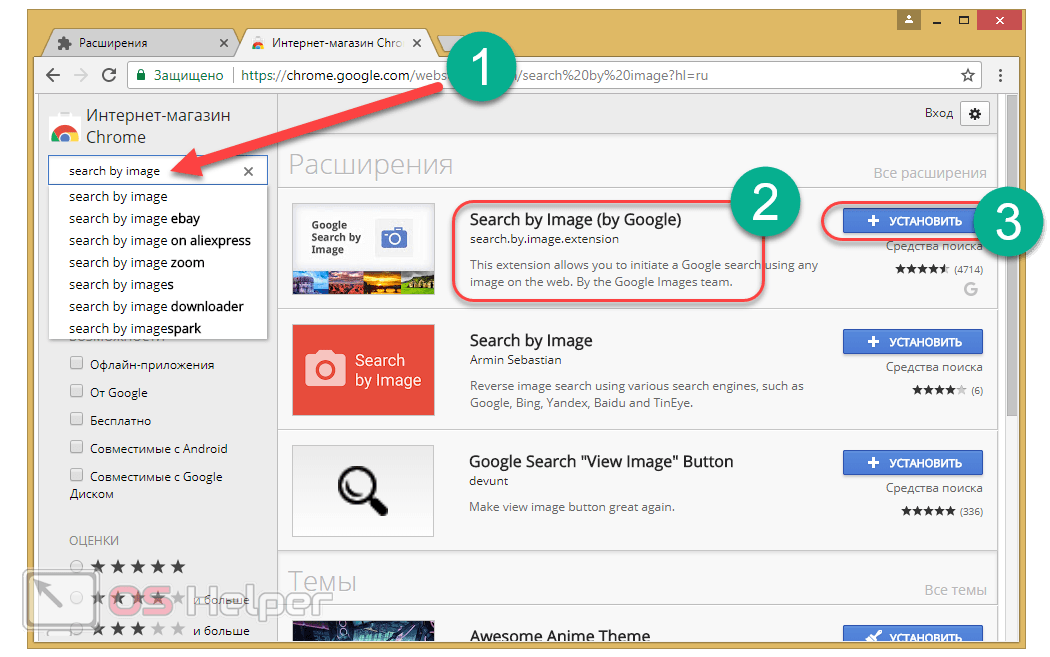
Task: Enable the Офлайн-приложения checkbox
Action: (76, 364)
